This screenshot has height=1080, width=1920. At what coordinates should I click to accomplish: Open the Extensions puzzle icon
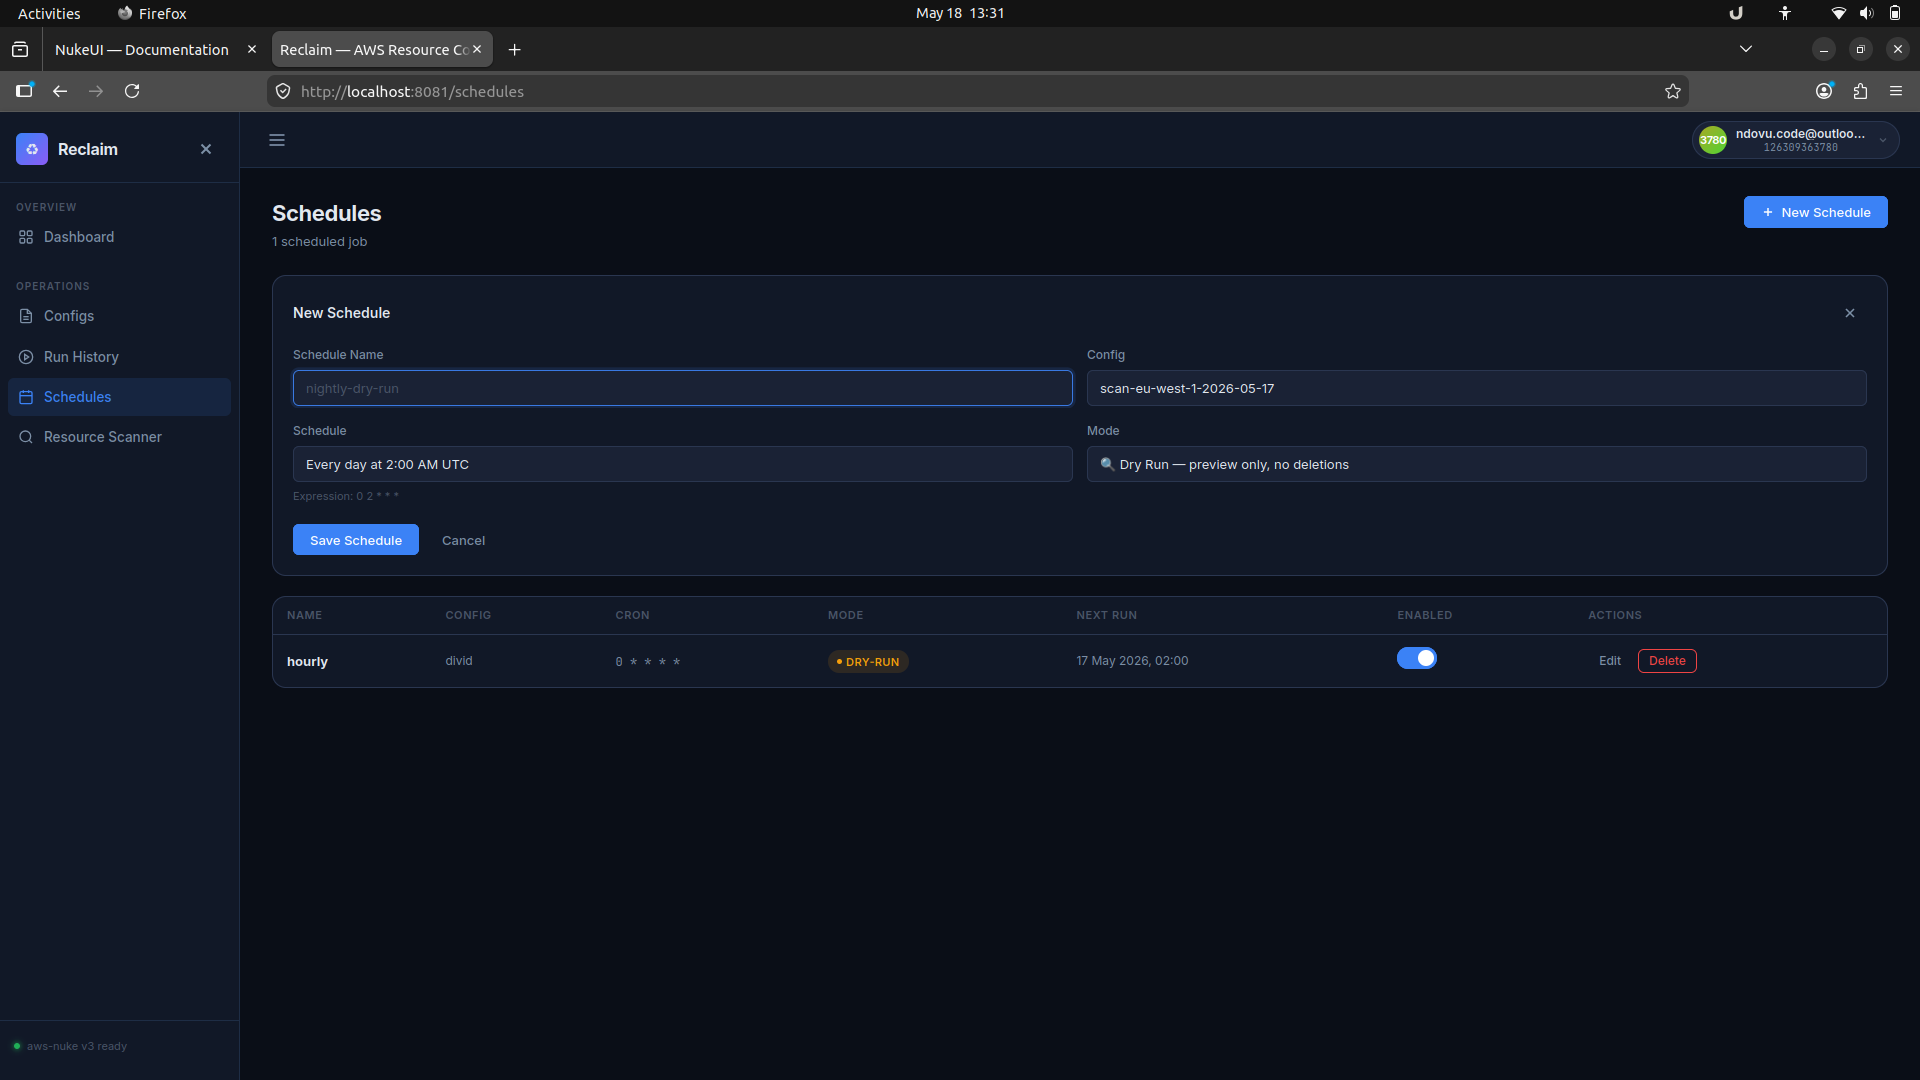point(1860,91)
